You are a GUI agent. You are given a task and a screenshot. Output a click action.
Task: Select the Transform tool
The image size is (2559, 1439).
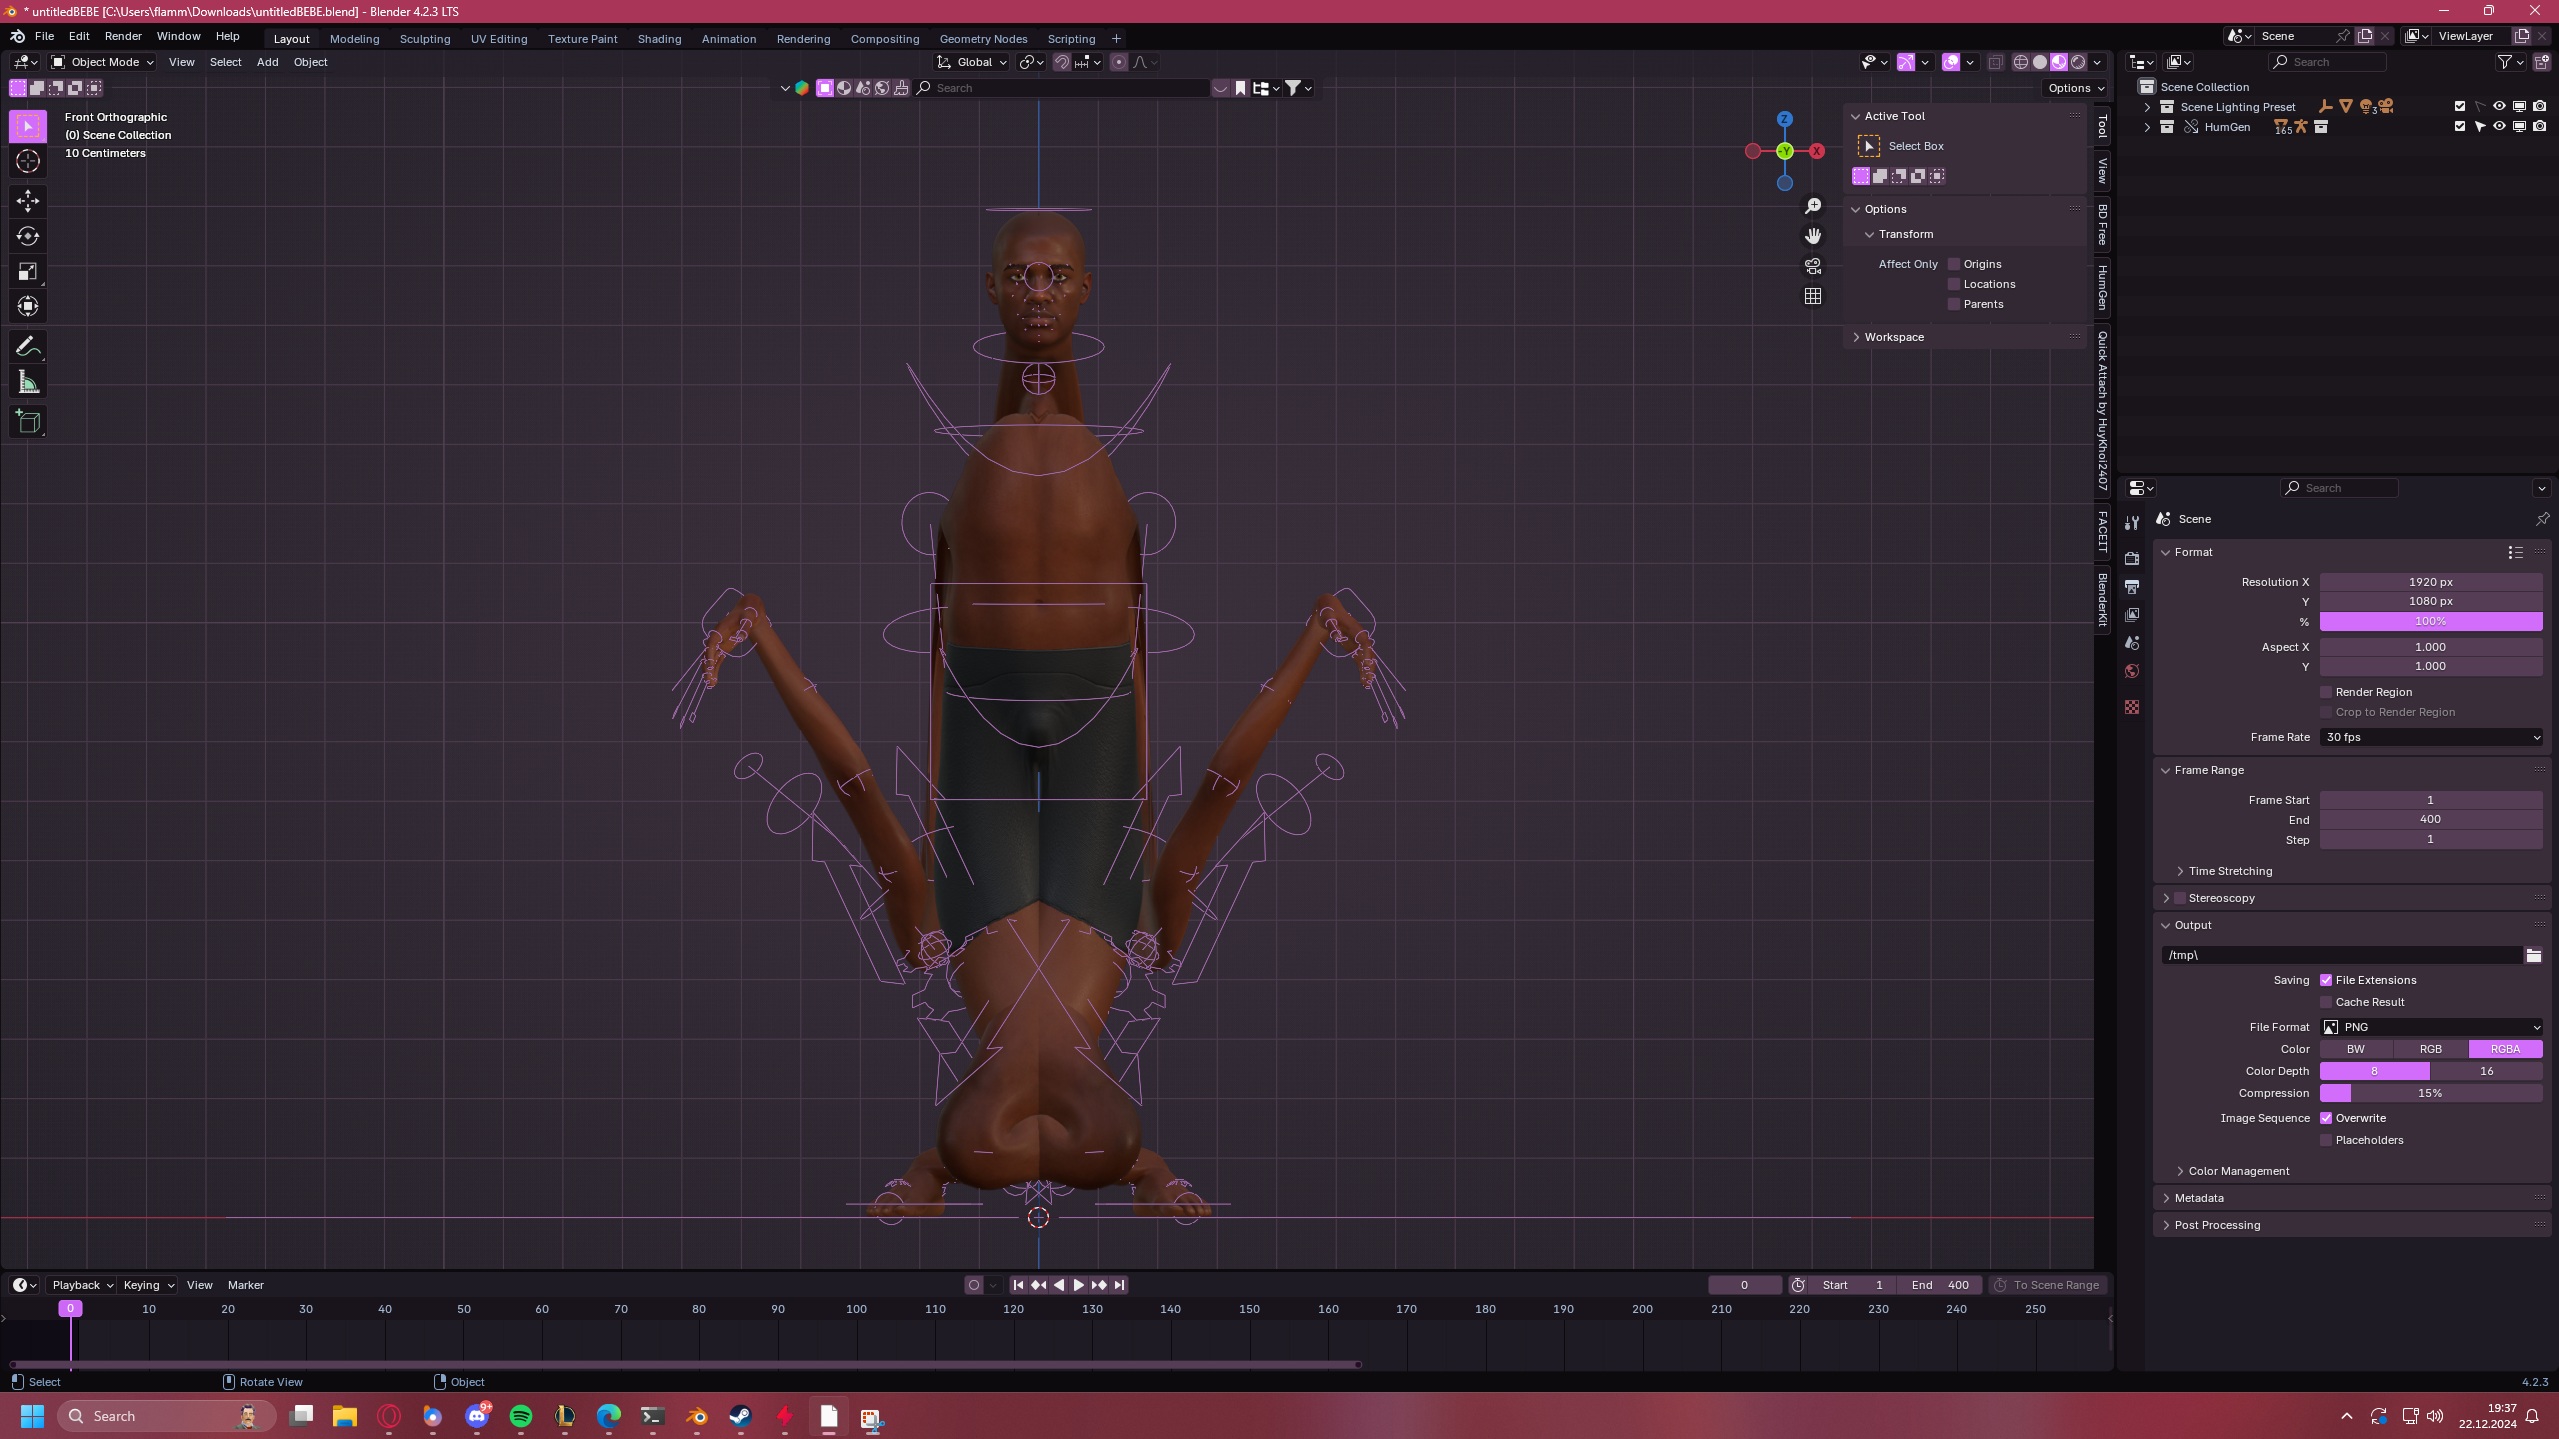point(28,306)
